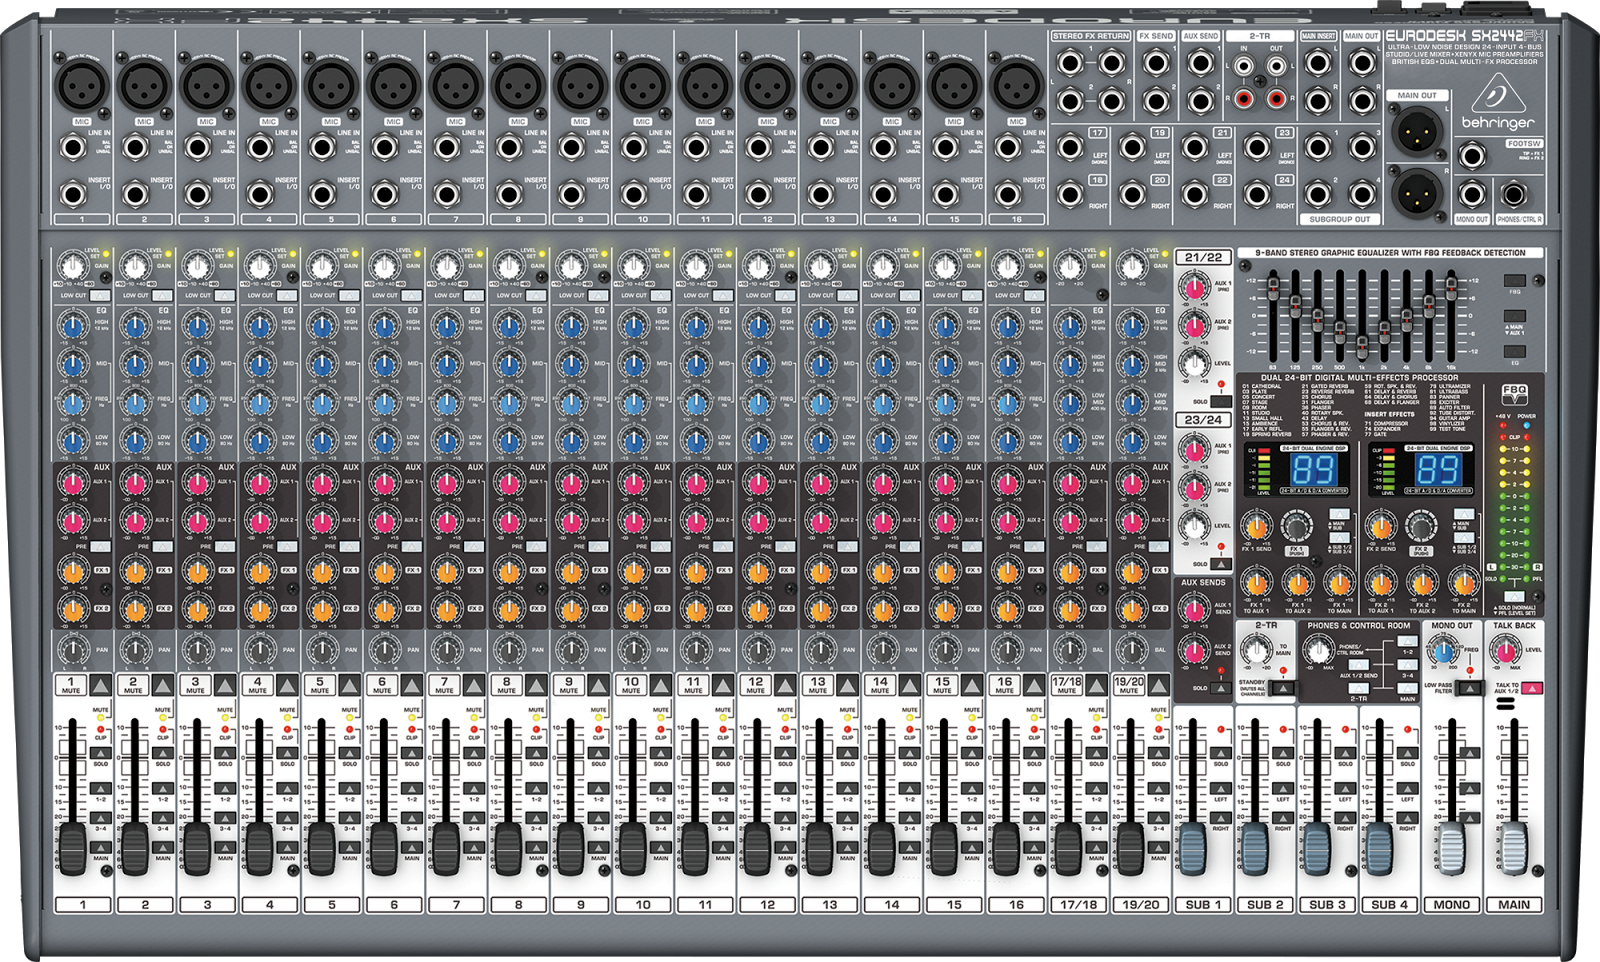
Task: Click the Main Out left XLR connector
Action: pos(1417,131)
